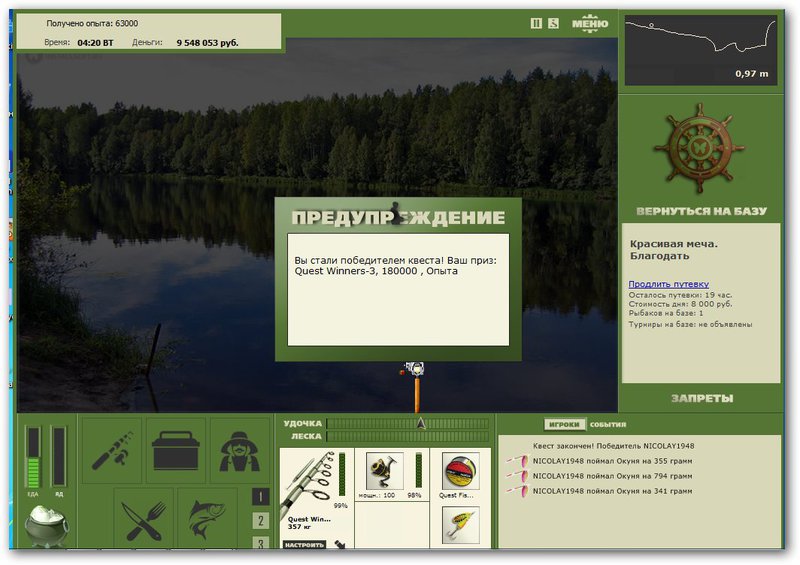The image size is (800, 565).
Task: Select the spinning reel item
Action: point(385,470)
